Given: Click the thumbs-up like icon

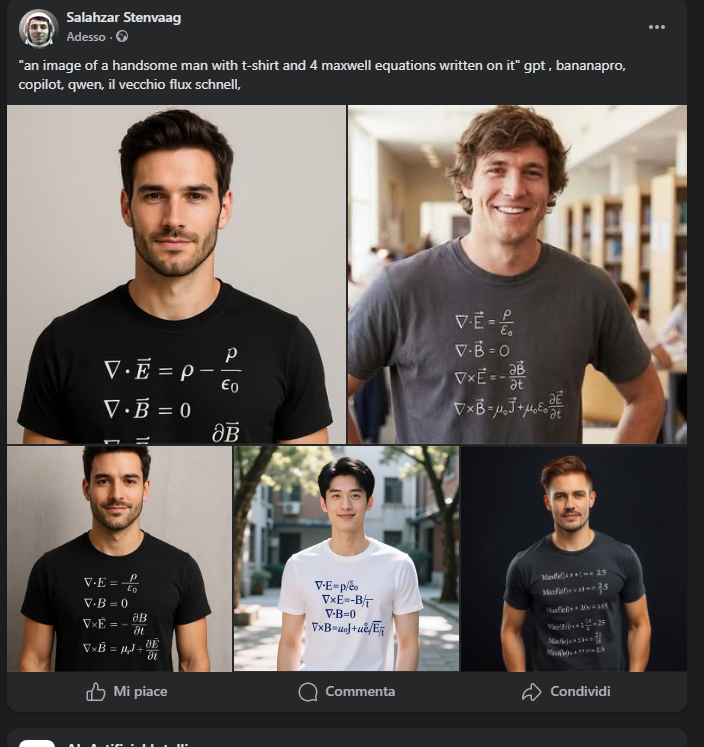Looking at the screenshot, I should pos(96,691).
